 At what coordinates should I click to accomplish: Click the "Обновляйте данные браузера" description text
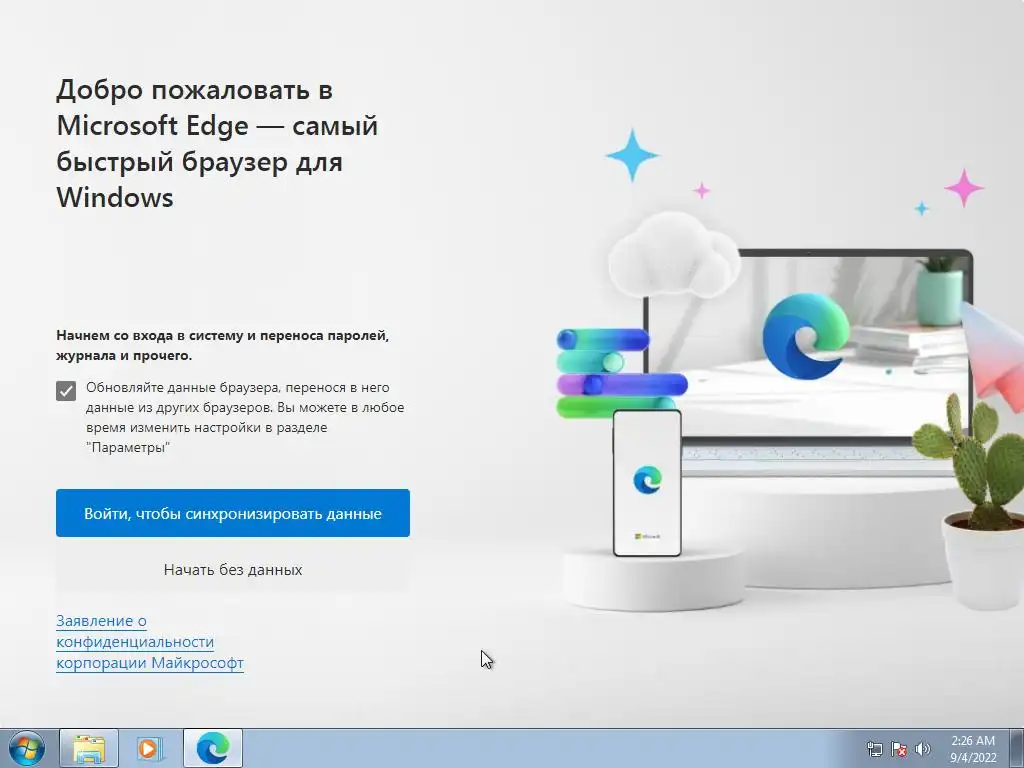pyautogui.click(x=245, y=417)
